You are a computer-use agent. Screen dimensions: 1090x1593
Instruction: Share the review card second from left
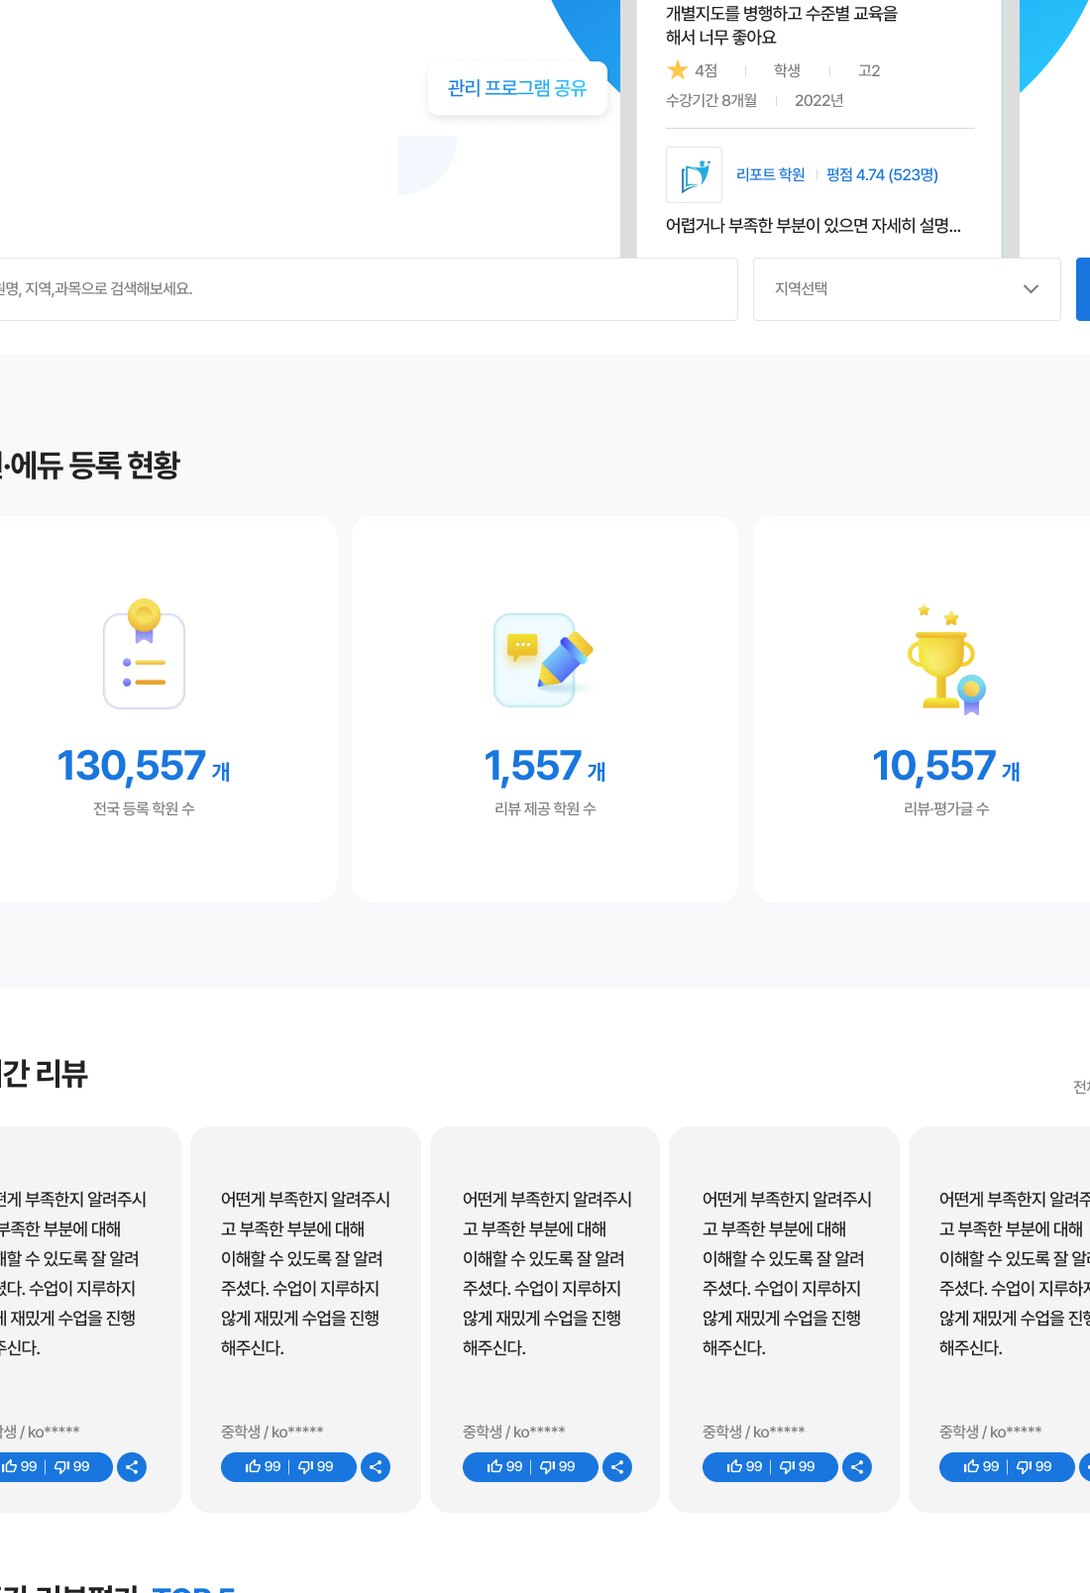click(x=375, y=1467)
